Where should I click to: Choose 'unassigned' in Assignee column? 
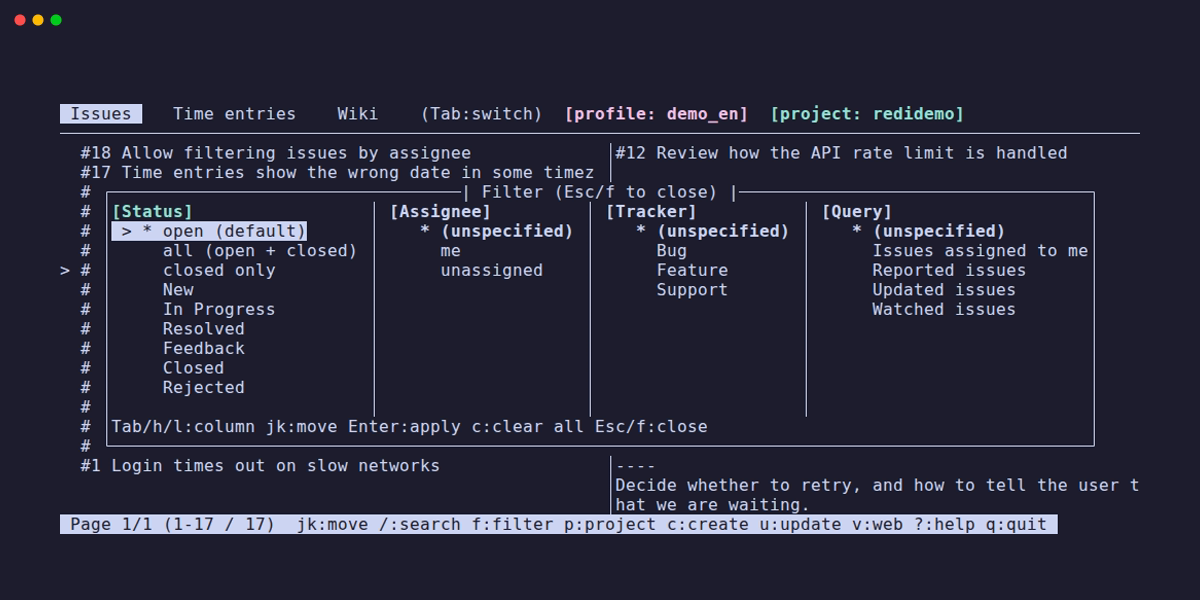point(492,270)
